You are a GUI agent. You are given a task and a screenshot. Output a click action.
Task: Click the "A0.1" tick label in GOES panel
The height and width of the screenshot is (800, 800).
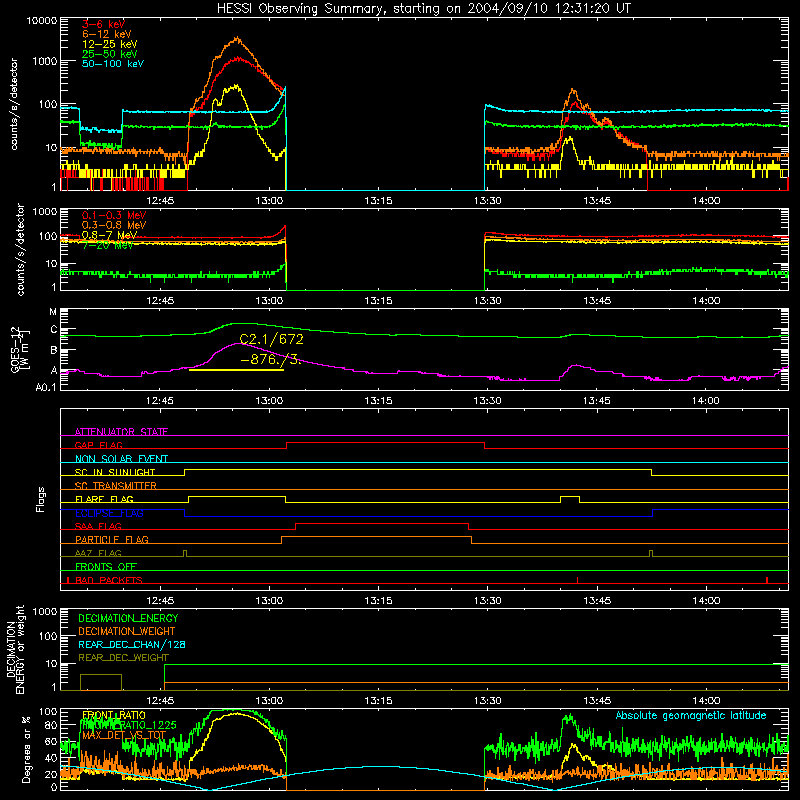(x=46, y=387)
